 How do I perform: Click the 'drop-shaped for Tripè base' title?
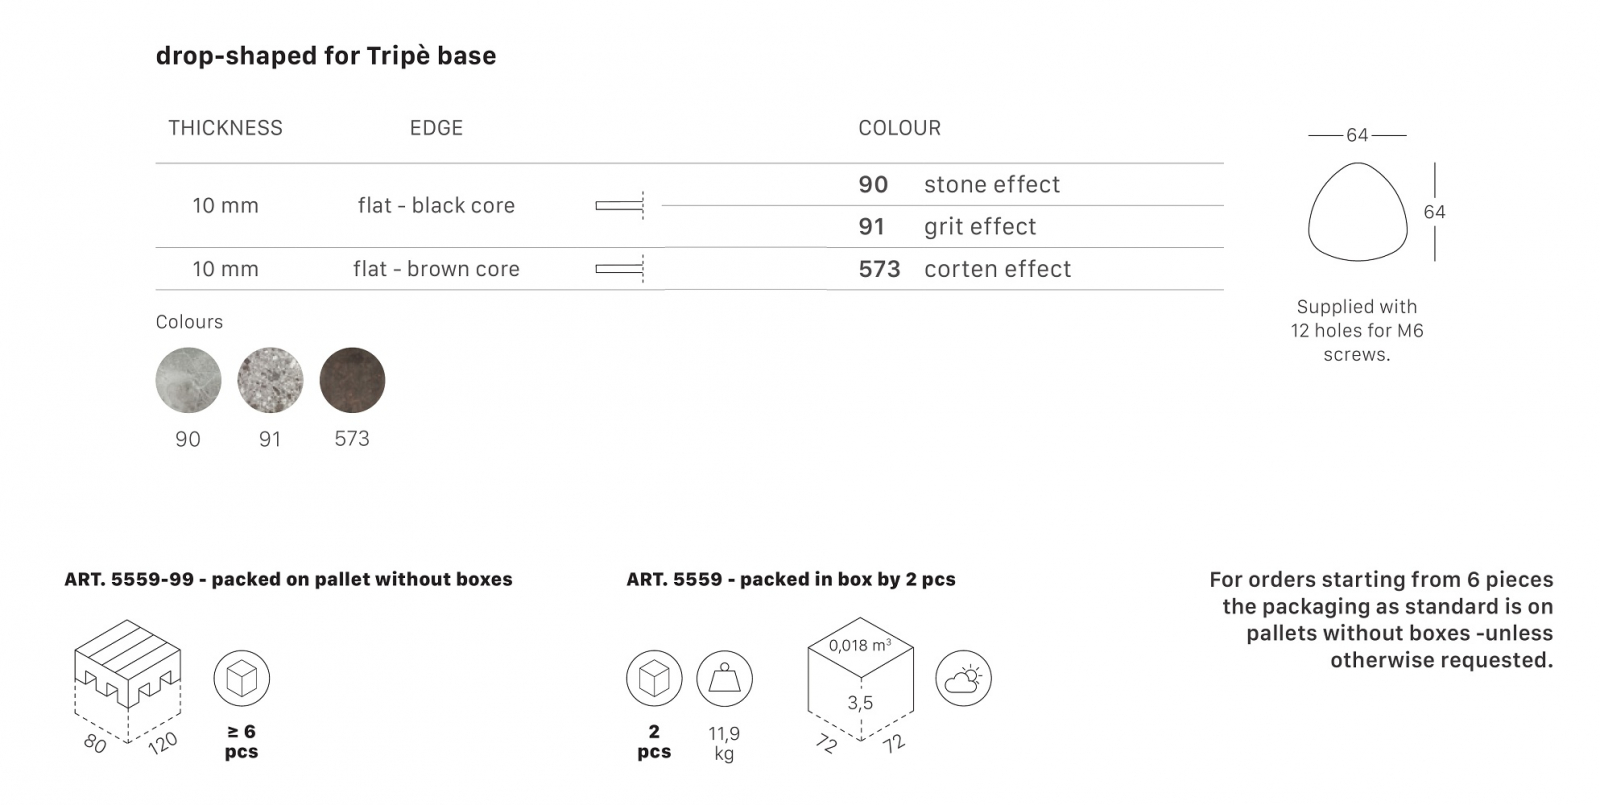[326, 56]
